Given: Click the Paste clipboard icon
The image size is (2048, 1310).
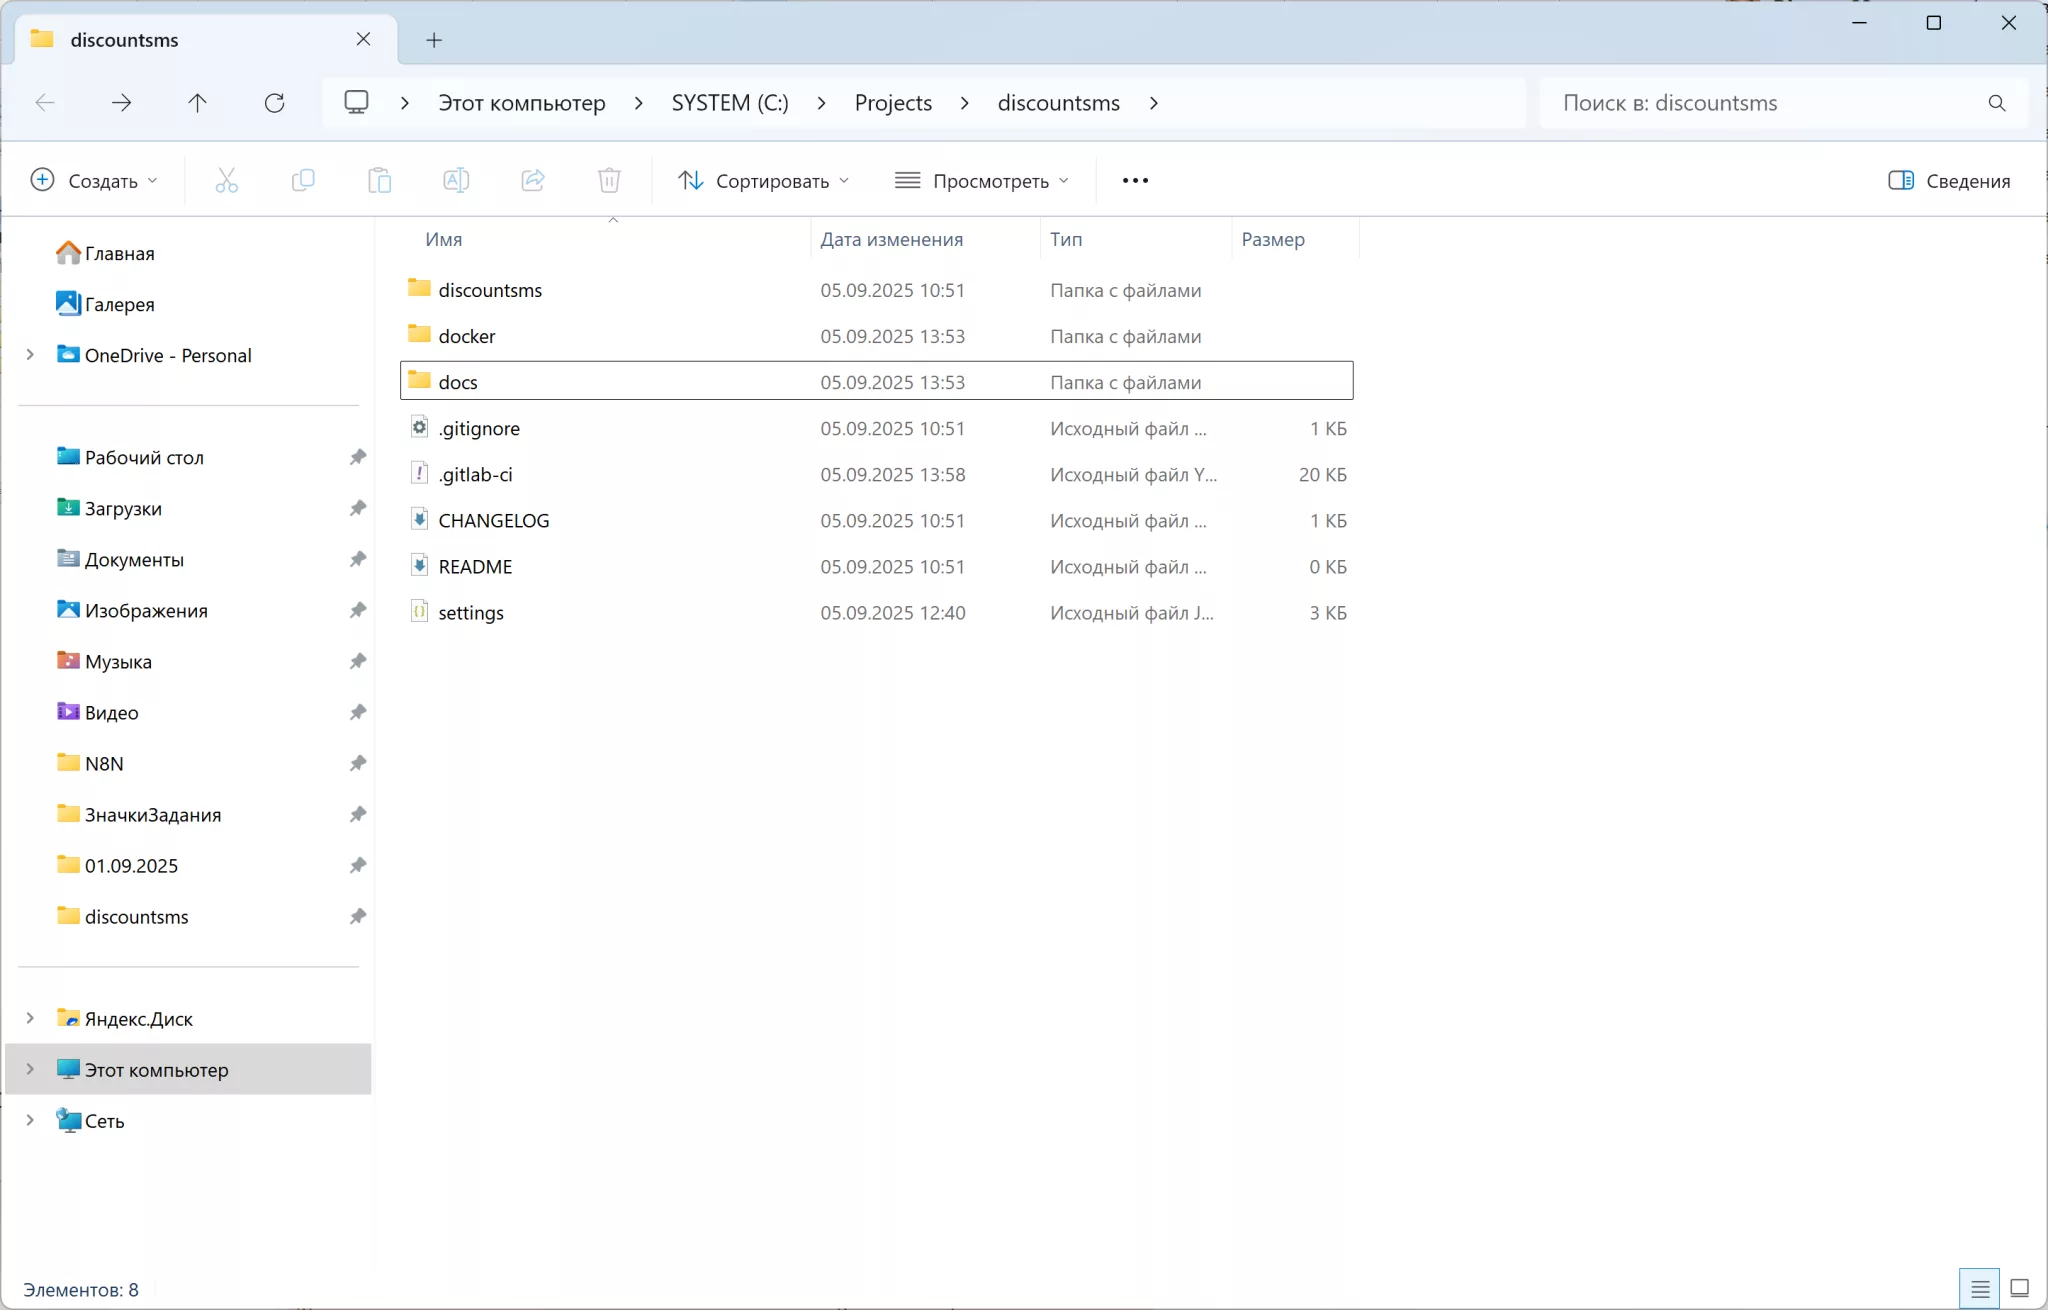Looking at the screenshot, I should (x=380, y=181).
